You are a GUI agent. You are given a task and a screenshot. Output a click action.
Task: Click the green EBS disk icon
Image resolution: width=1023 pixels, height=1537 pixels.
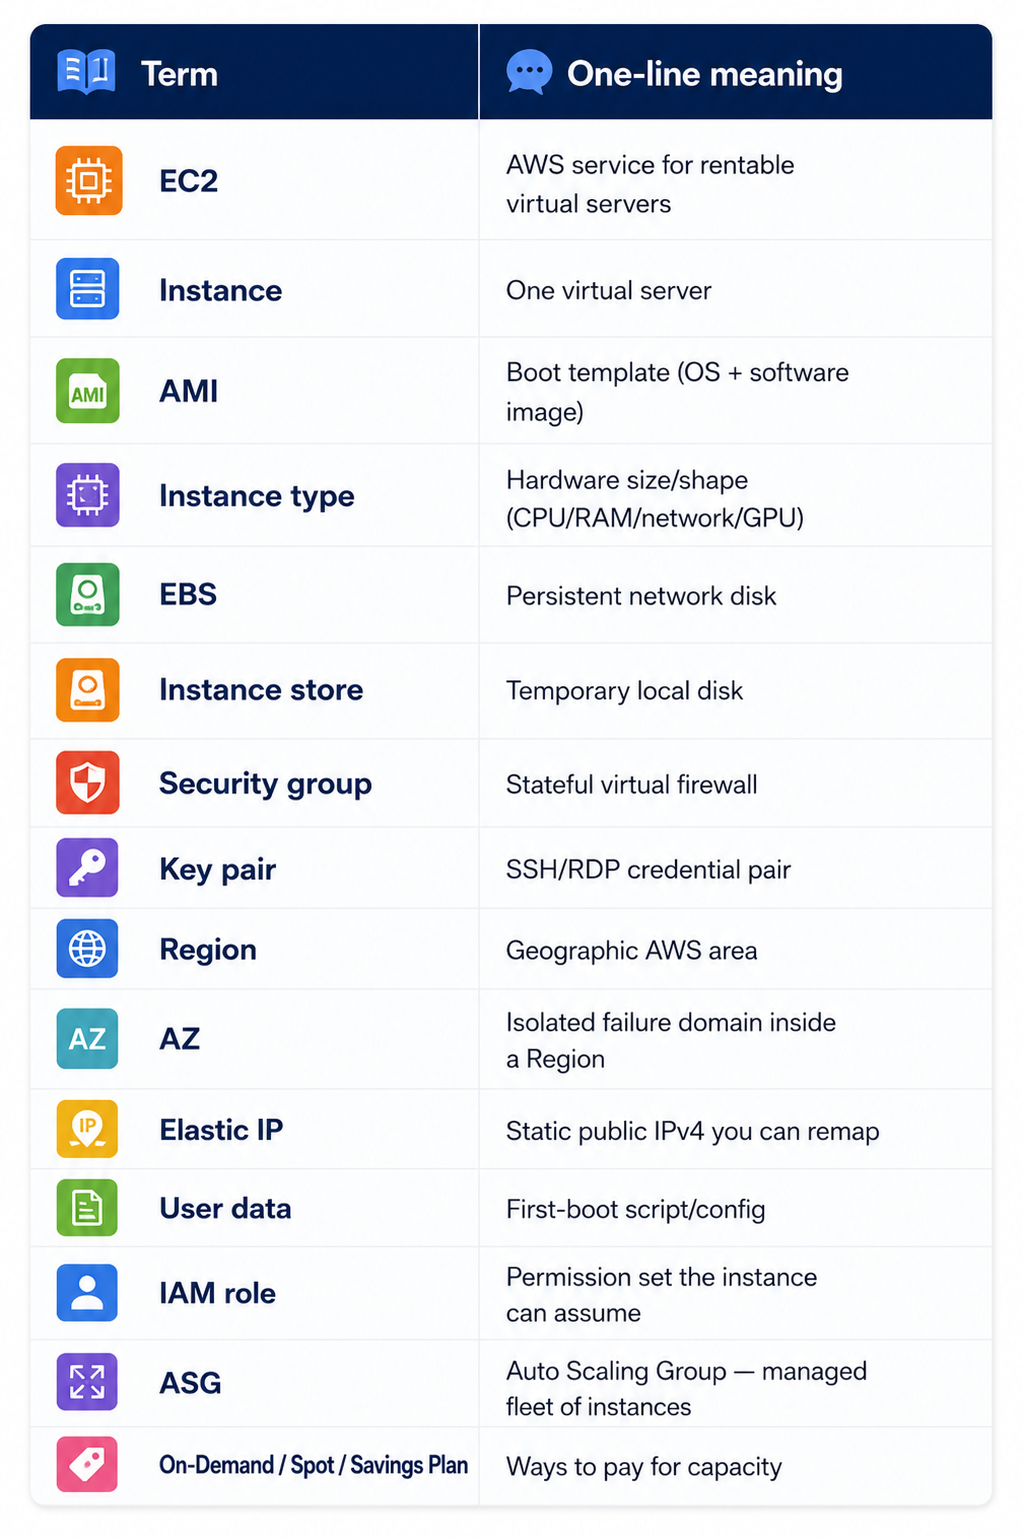click(88, 595)
